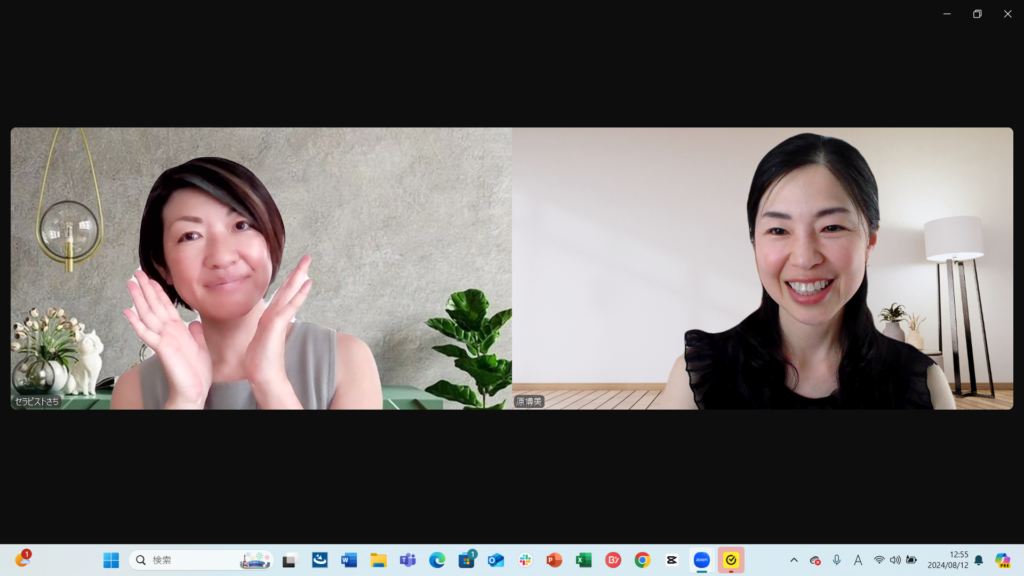This screenshot has height=576, width=1024.
Task: Click the Windows Start button
Action: pyautogui.click(x=111, y=560)
